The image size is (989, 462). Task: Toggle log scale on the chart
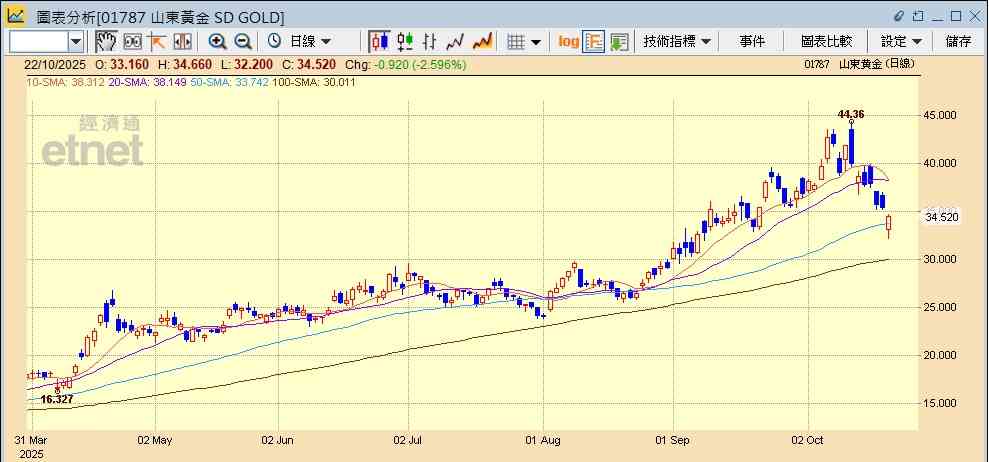coord(568,41)
